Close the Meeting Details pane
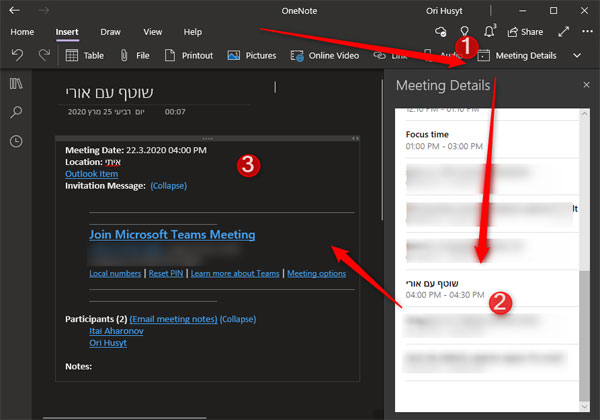Viewport: 600px width, 420px height. coord(586,86)
